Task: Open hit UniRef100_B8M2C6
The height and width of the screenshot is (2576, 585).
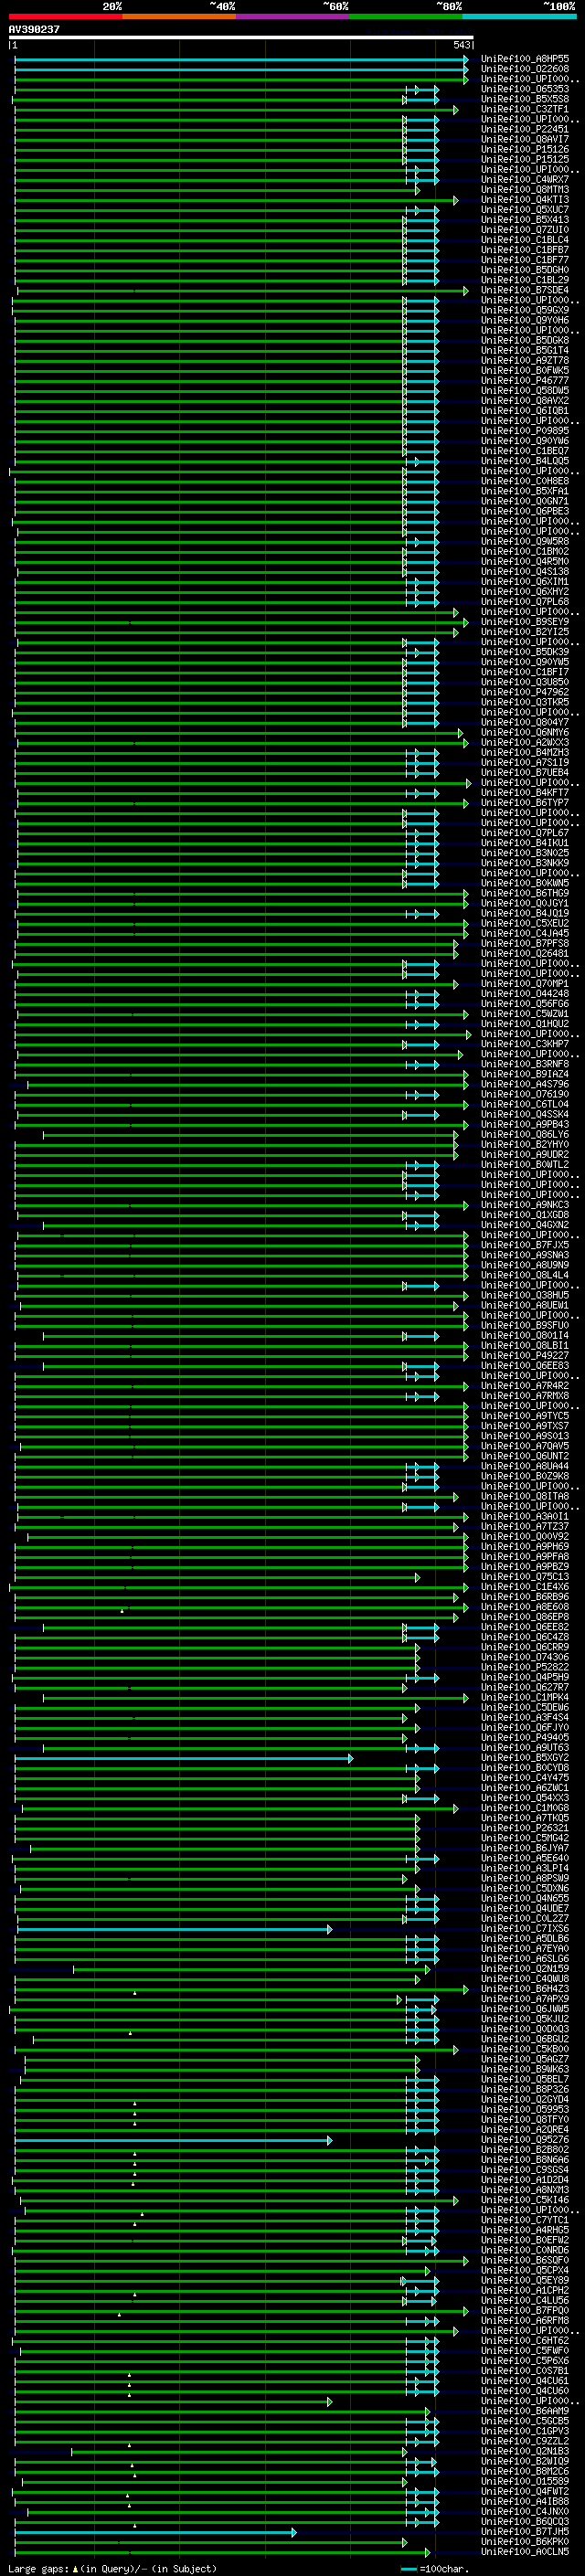Action: (x=525, y=2471)
